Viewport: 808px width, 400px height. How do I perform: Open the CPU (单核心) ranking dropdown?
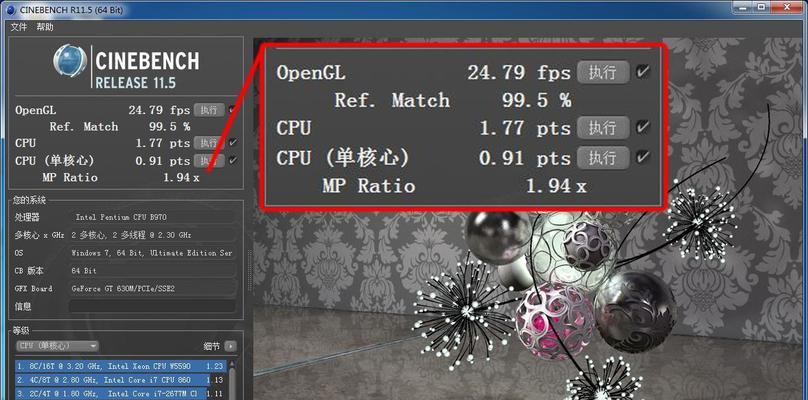pyautogui.click(x=57, y=346)
